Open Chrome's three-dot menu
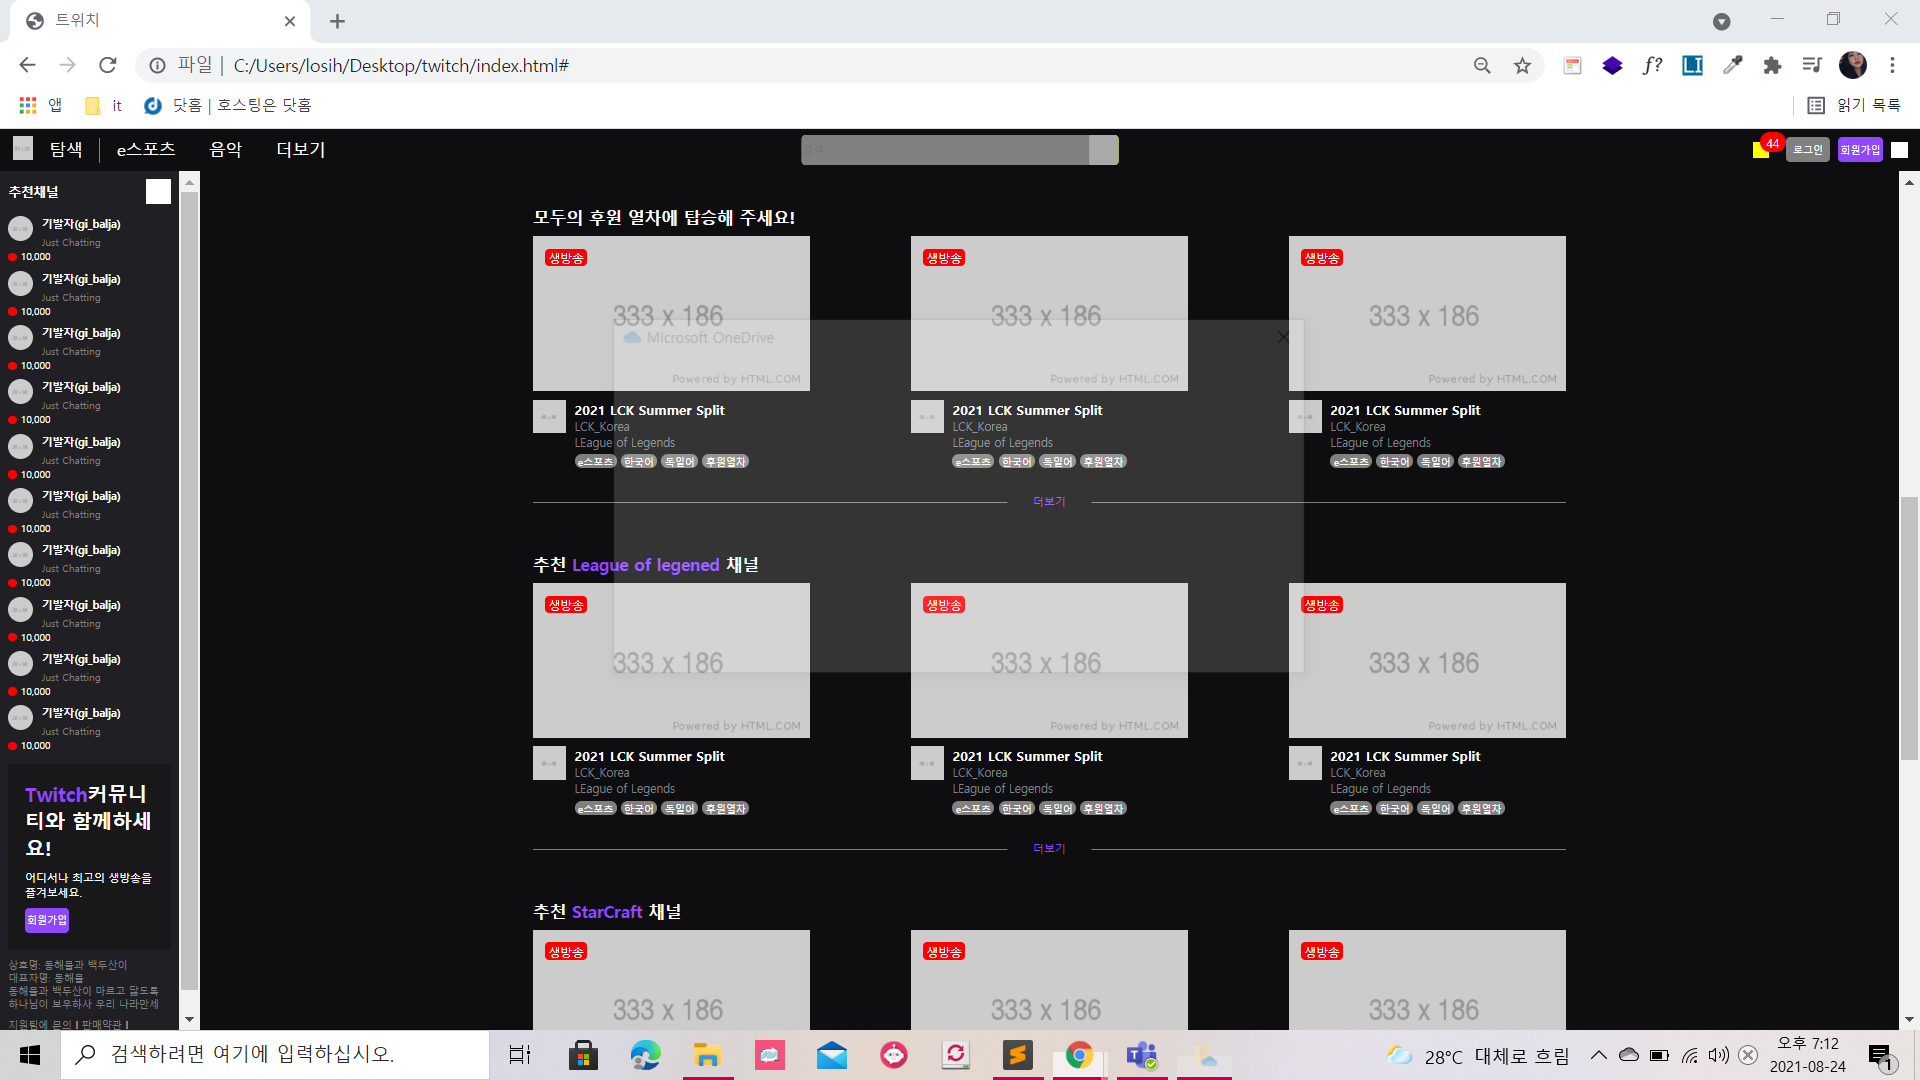 pos(1892,65)
